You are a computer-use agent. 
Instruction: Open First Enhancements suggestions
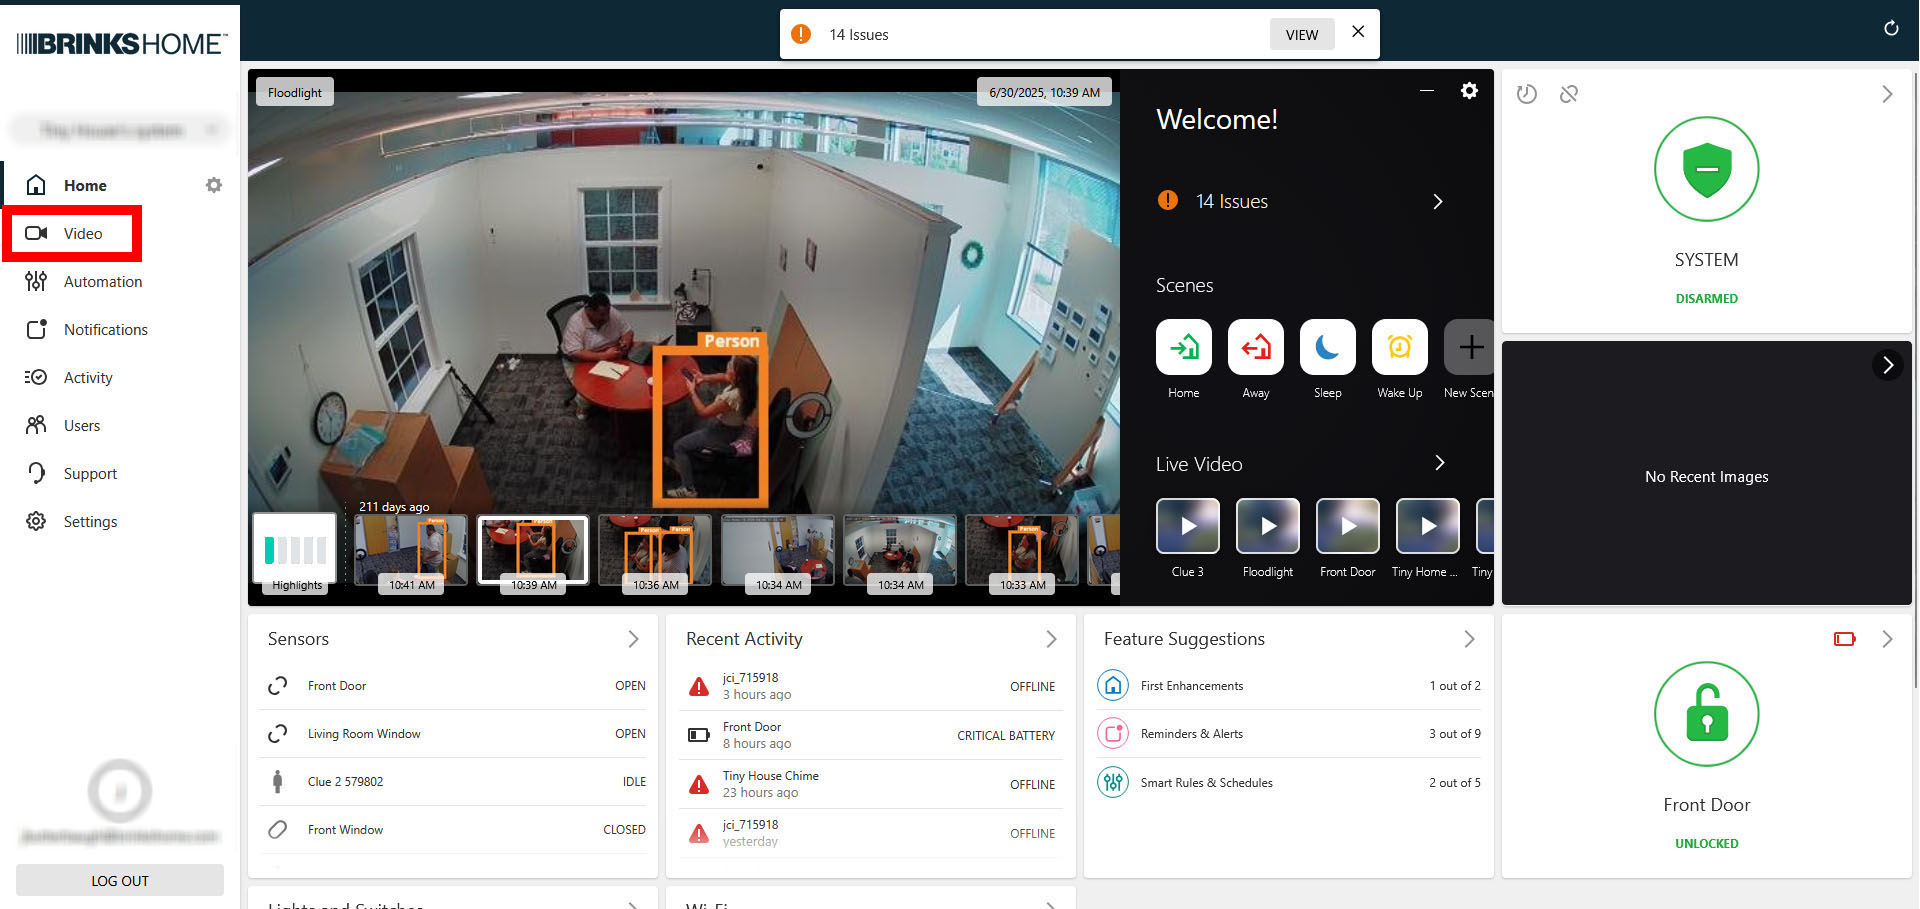(1289, 686)
